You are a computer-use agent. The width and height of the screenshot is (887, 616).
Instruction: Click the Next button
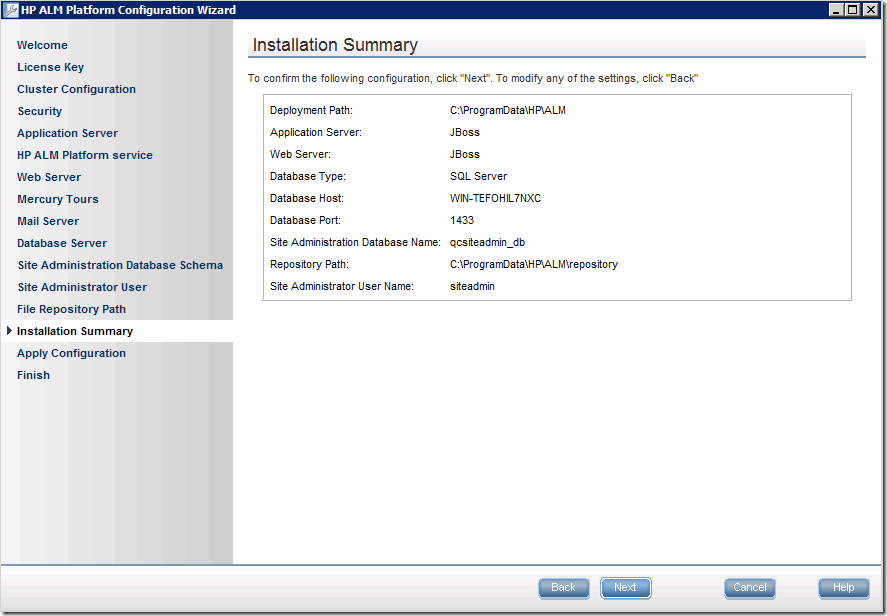pyautogui.click(x=625, y=588)
